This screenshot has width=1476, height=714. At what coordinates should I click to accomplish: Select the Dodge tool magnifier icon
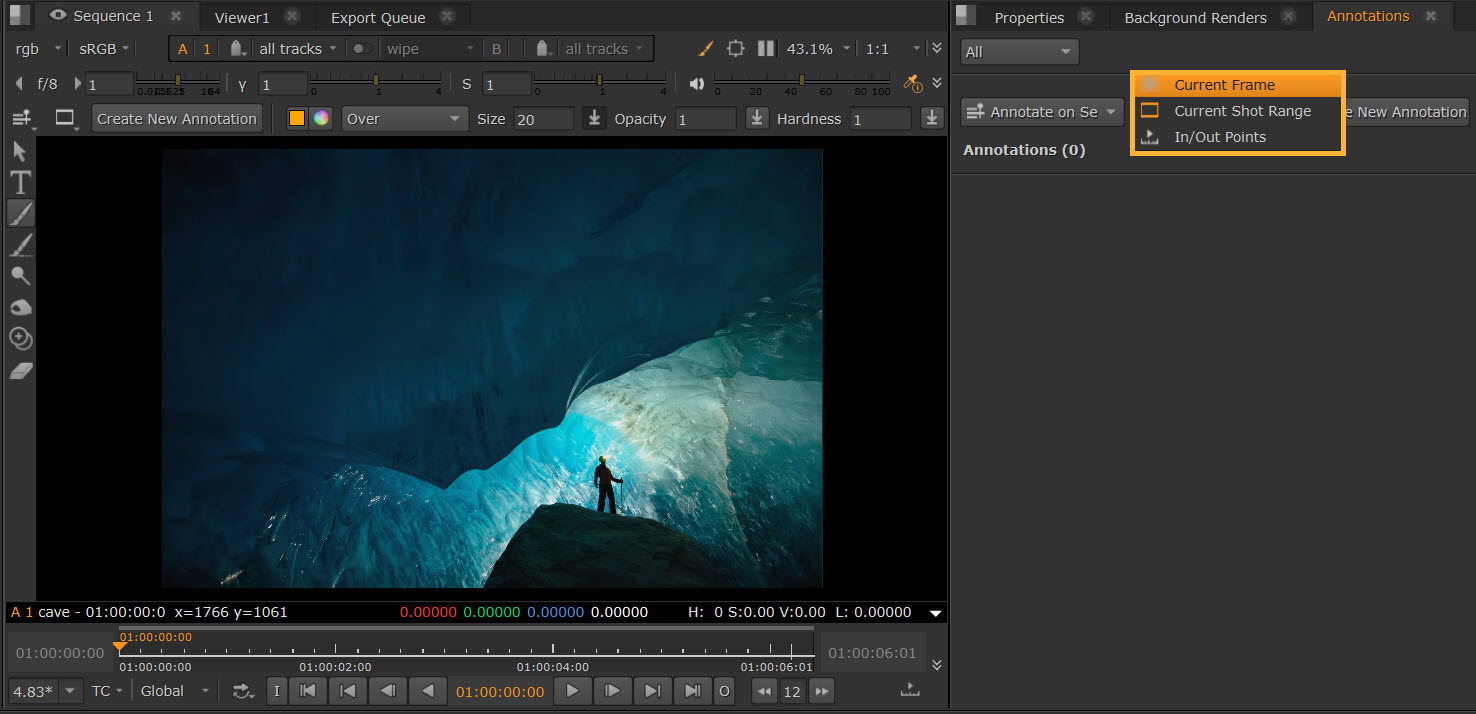(x=20, y=277)
